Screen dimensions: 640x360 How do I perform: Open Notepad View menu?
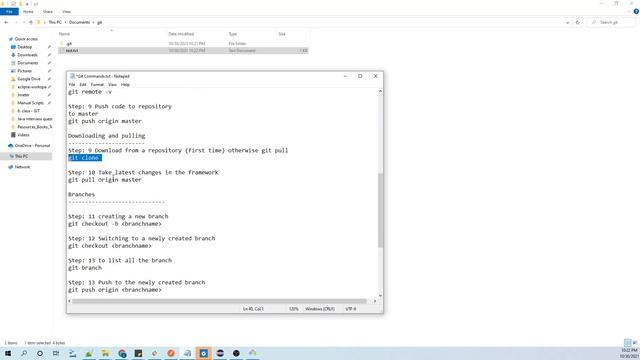pyautogui.click(x=112, y=84)
